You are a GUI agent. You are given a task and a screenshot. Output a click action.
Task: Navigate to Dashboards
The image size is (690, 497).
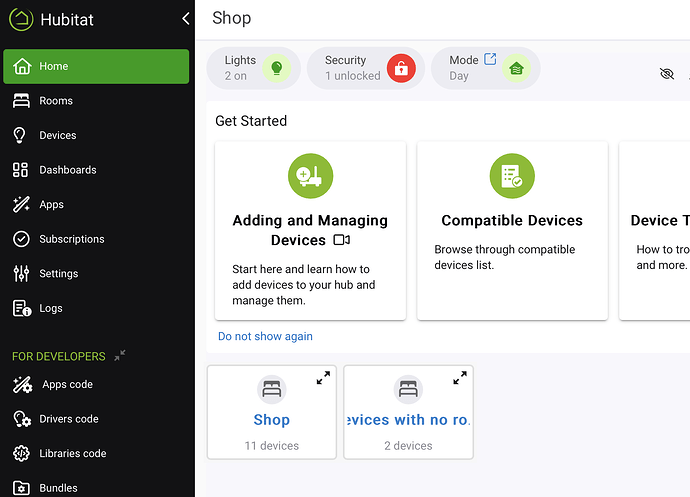(96, 170)
